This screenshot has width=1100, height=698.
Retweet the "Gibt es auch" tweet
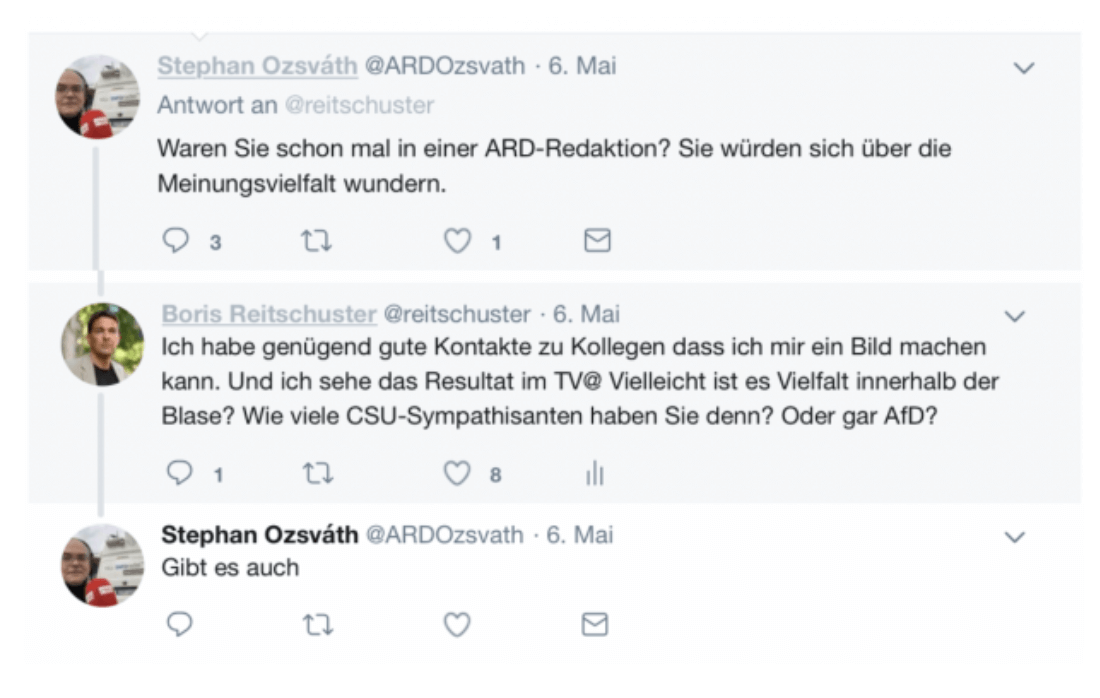317,625
